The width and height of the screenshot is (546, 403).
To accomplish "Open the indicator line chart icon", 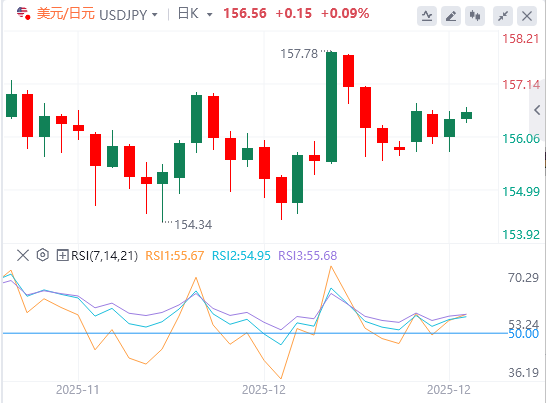I will (427, 16).
